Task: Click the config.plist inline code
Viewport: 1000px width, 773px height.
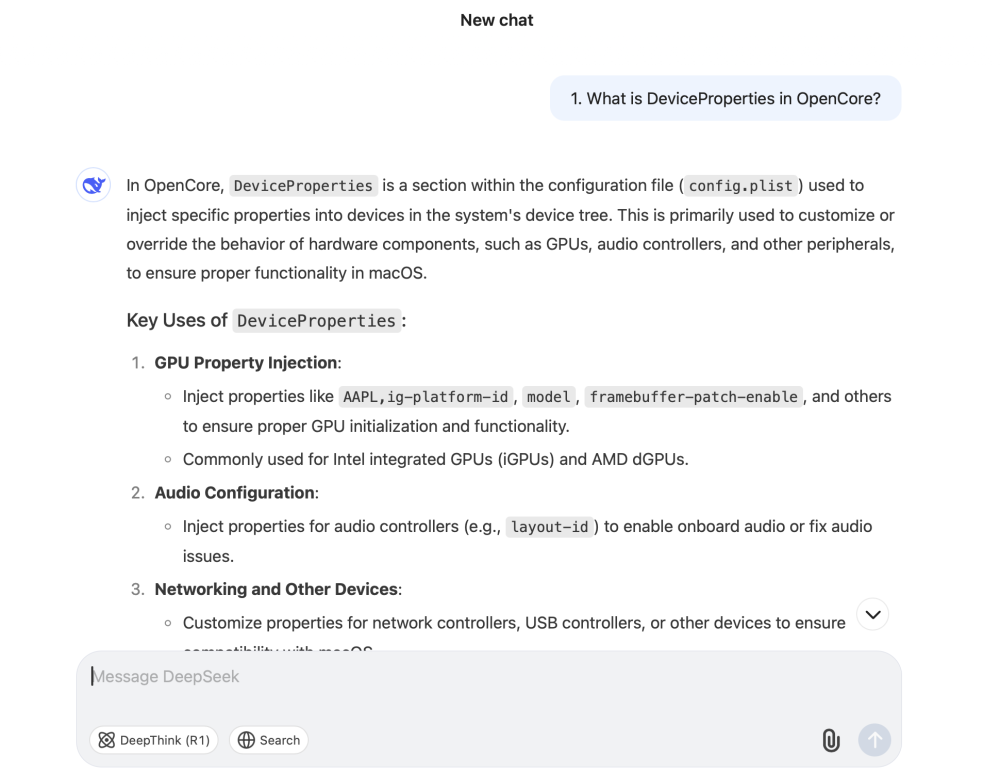Action: point(740,186)
